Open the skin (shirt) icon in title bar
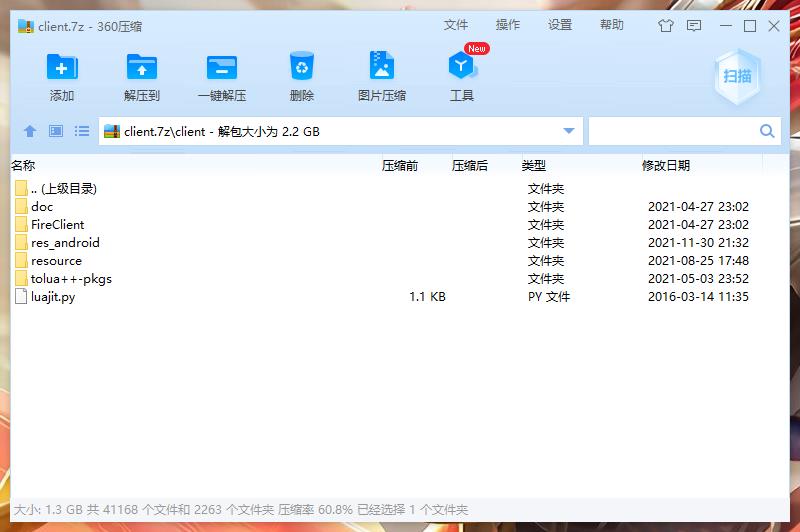 pyautogui.click(x=666, y=26)
